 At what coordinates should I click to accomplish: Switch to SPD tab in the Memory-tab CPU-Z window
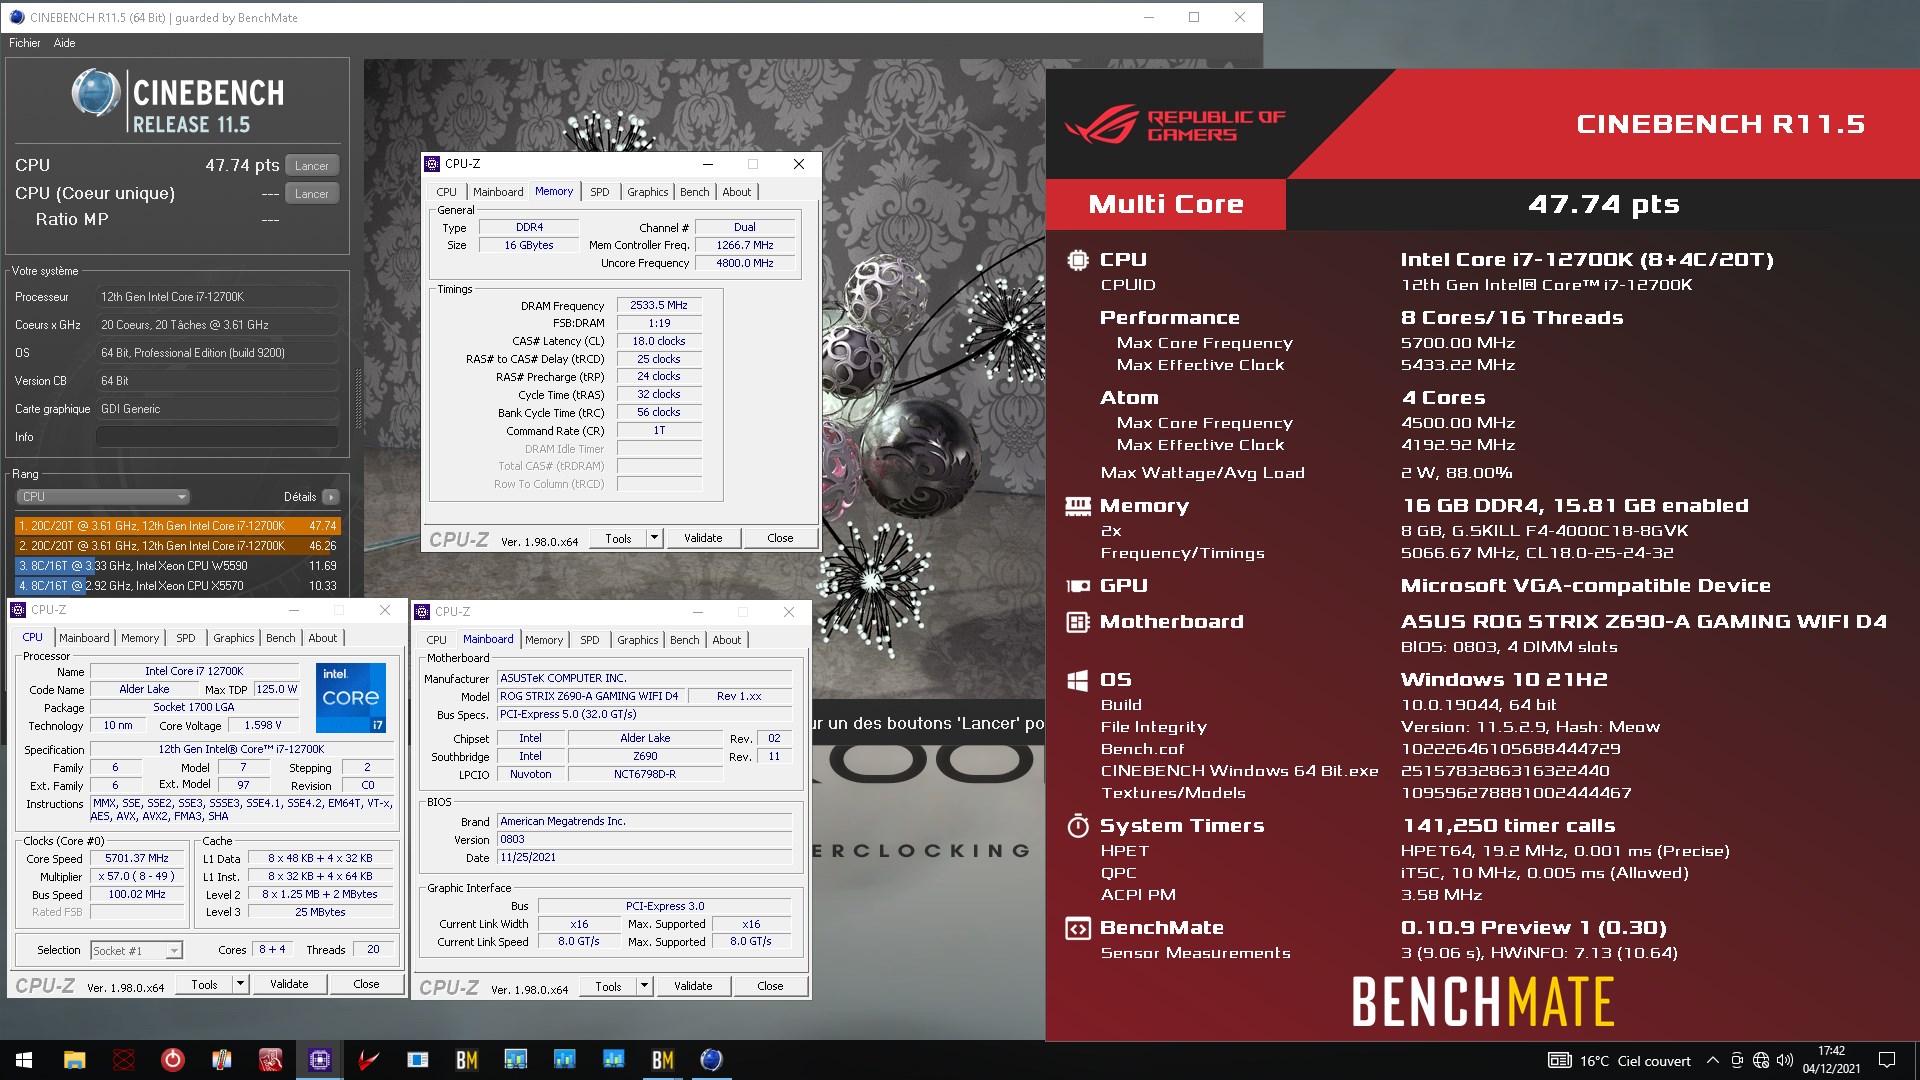point(599,192)
